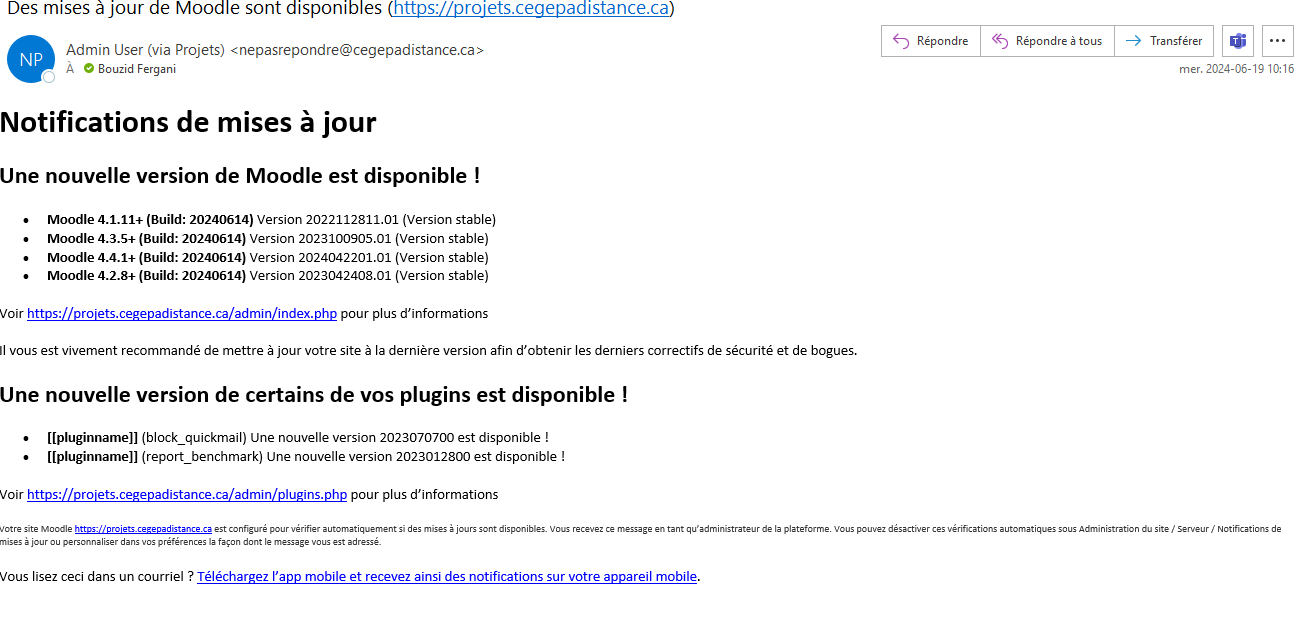The height and width of the screenshot is (644, 1298).
Task: Click Répondre à tous button
Action: [1047, 41]
